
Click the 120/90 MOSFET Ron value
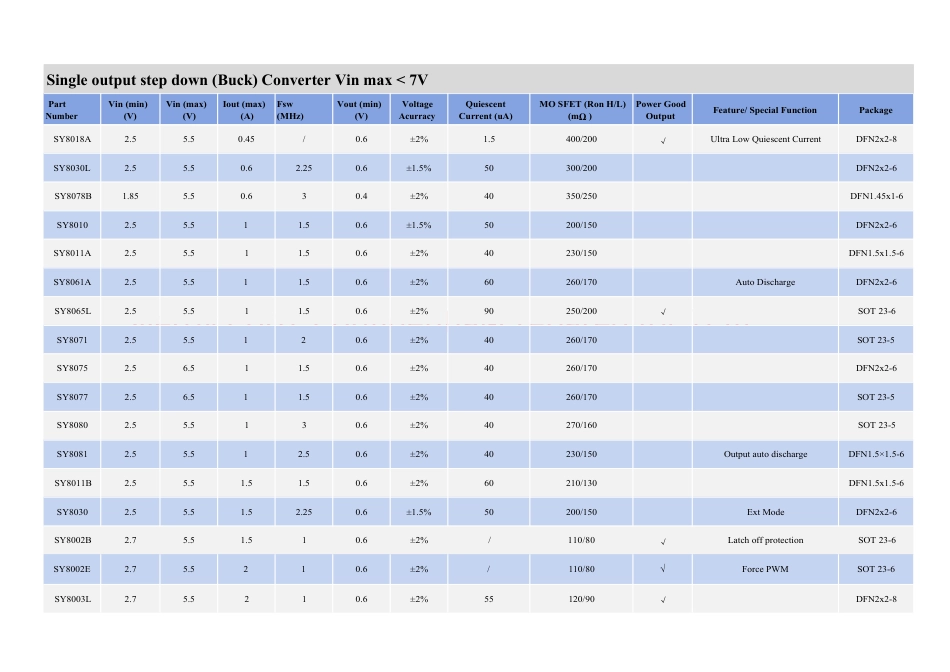pyautogui.click(x=581, y=599)
